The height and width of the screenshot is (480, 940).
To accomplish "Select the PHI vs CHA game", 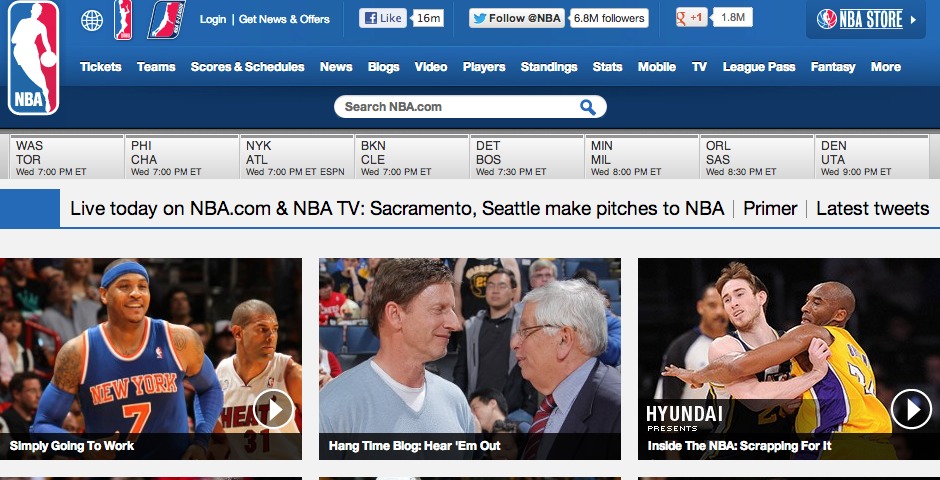I will 182,157.
